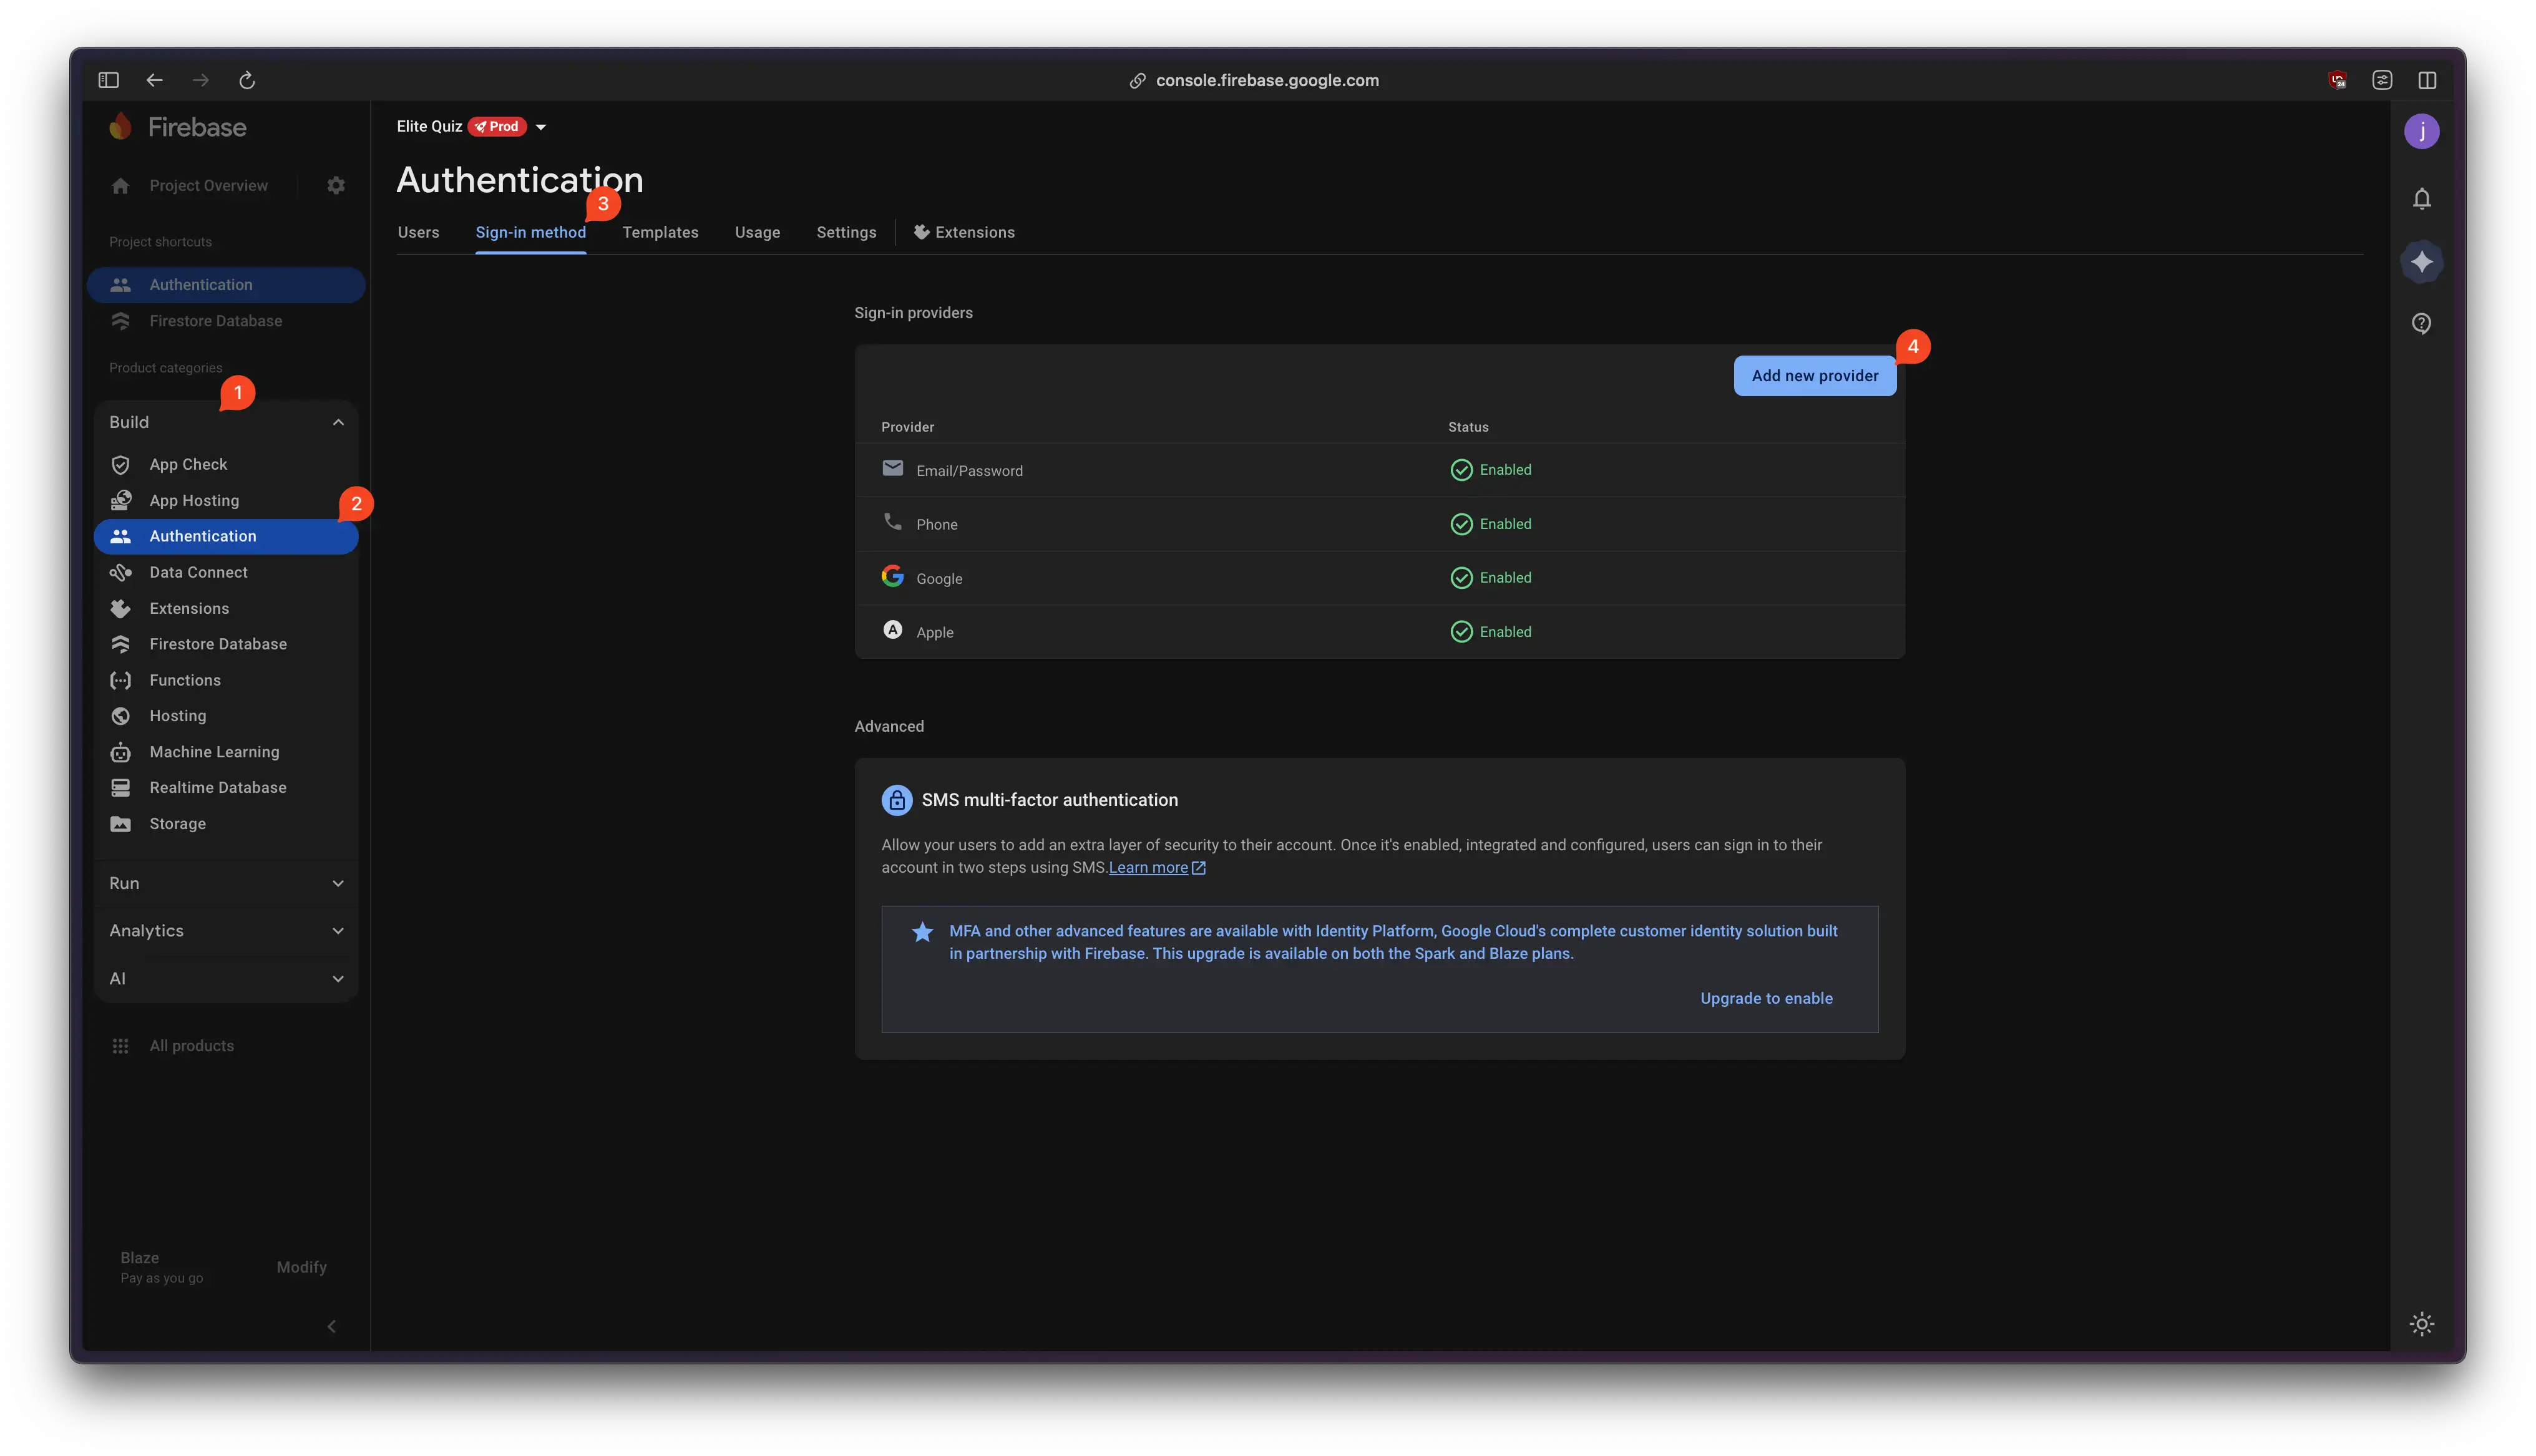Click the Realtime Database icon

(x=121, y=788)
